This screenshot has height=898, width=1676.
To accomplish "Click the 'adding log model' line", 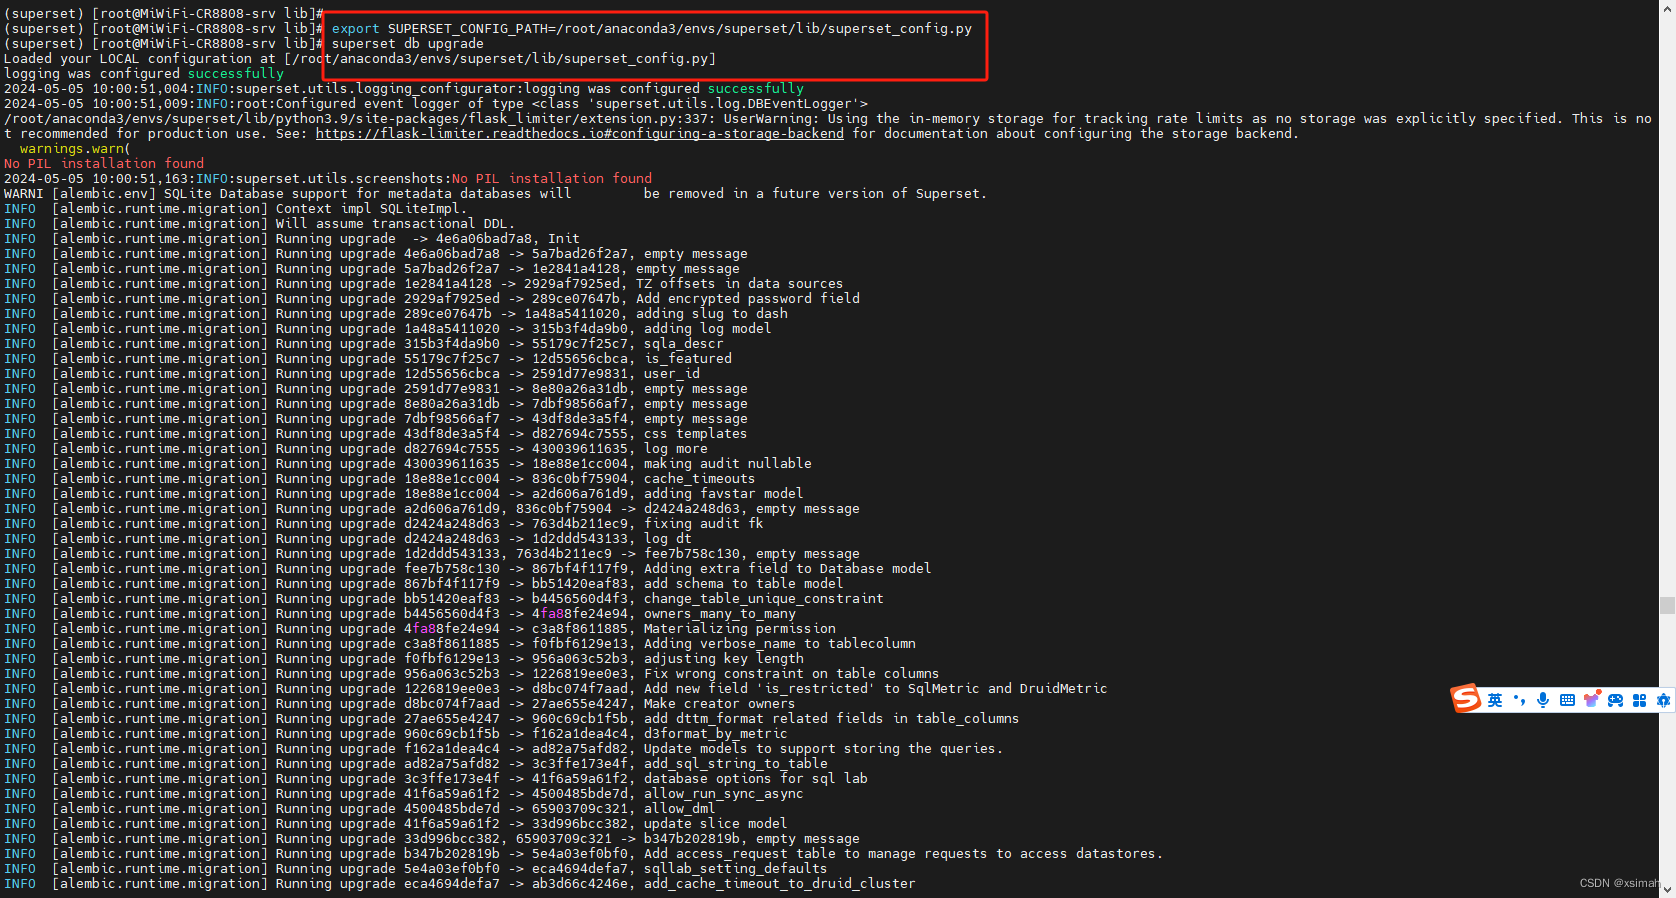I will tap(388, 328).
